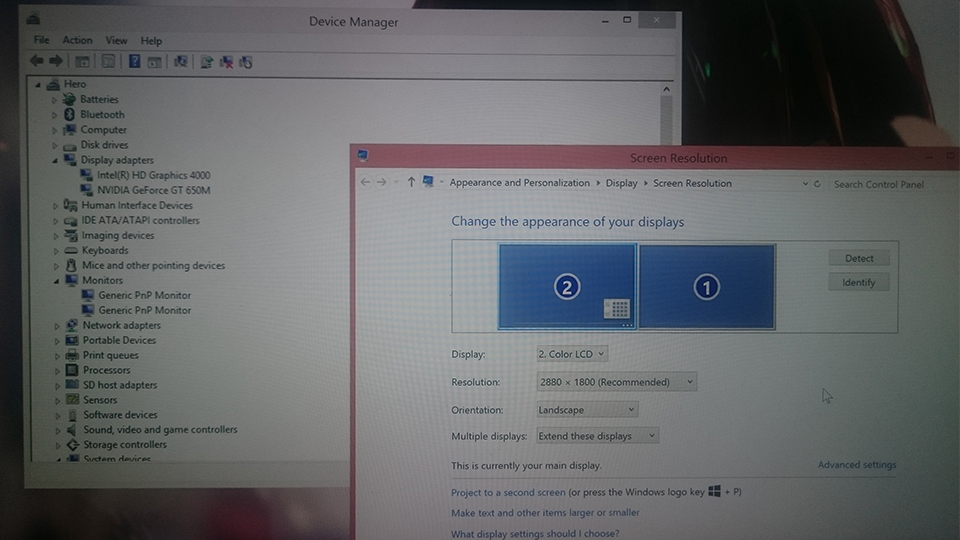Click Display in the breadcrumb path
This screenshot has height=540, width=960.
[x=621, y=183]
